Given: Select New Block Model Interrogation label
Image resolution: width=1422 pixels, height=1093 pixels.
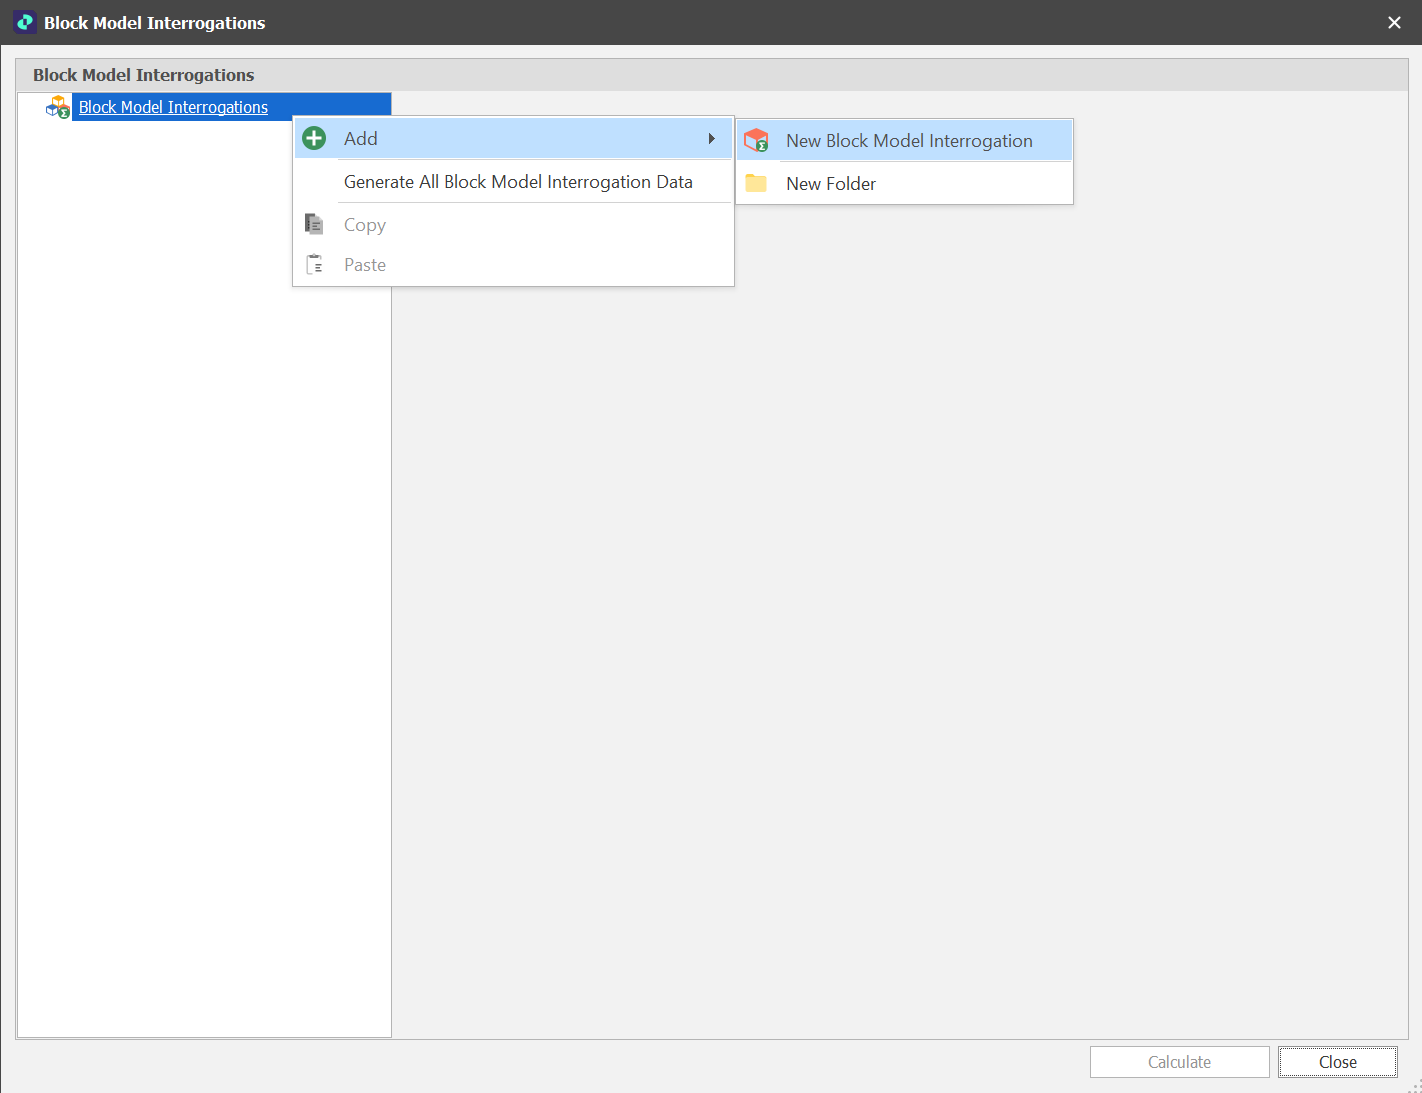Looking at the screenshot, I should pos(909,141).
